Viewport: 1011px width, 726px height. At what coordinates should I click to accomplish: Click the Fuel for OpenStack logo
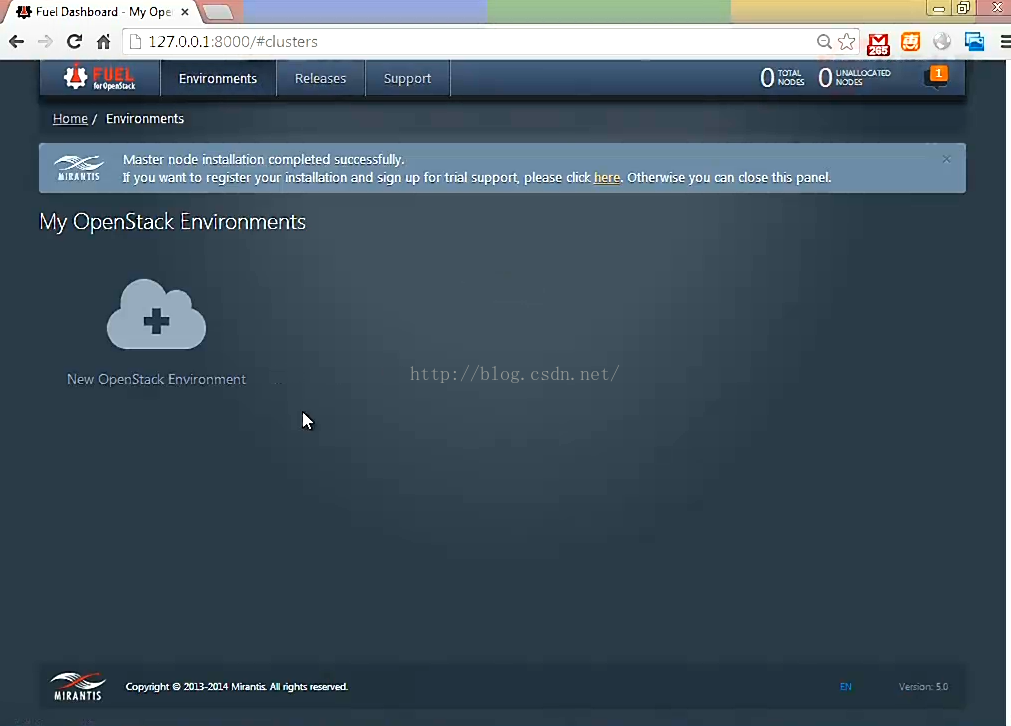coord(99,77)
